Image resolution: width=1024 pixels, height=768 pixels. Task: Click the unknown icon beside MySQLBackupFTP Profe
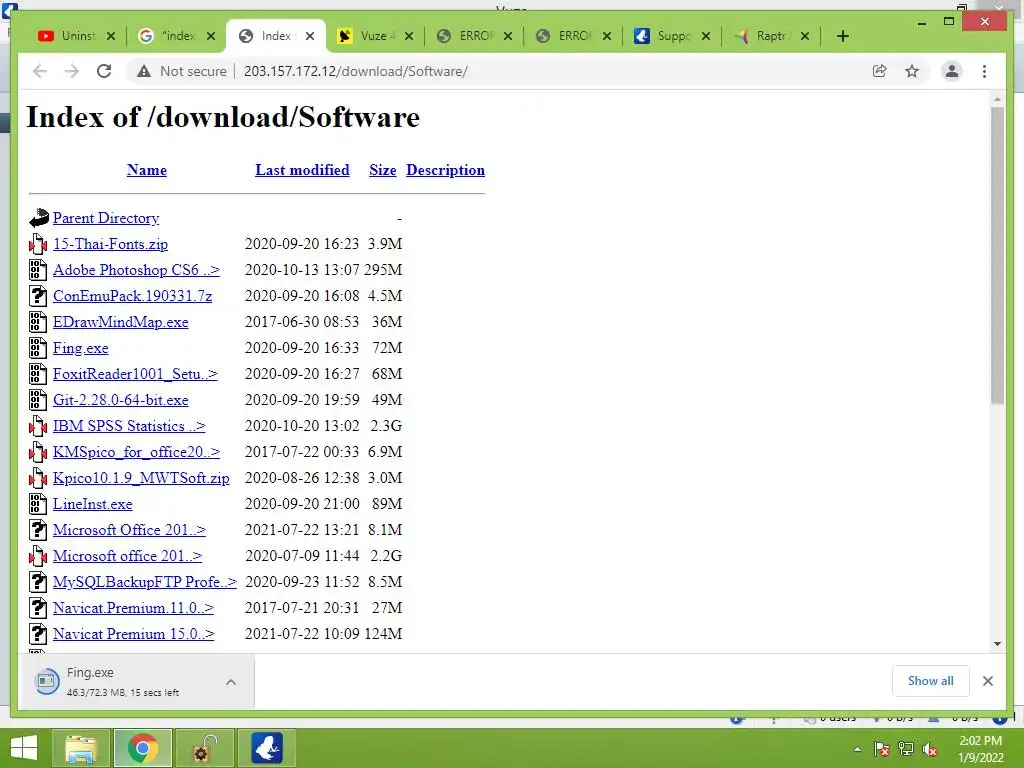coord(38,582)
